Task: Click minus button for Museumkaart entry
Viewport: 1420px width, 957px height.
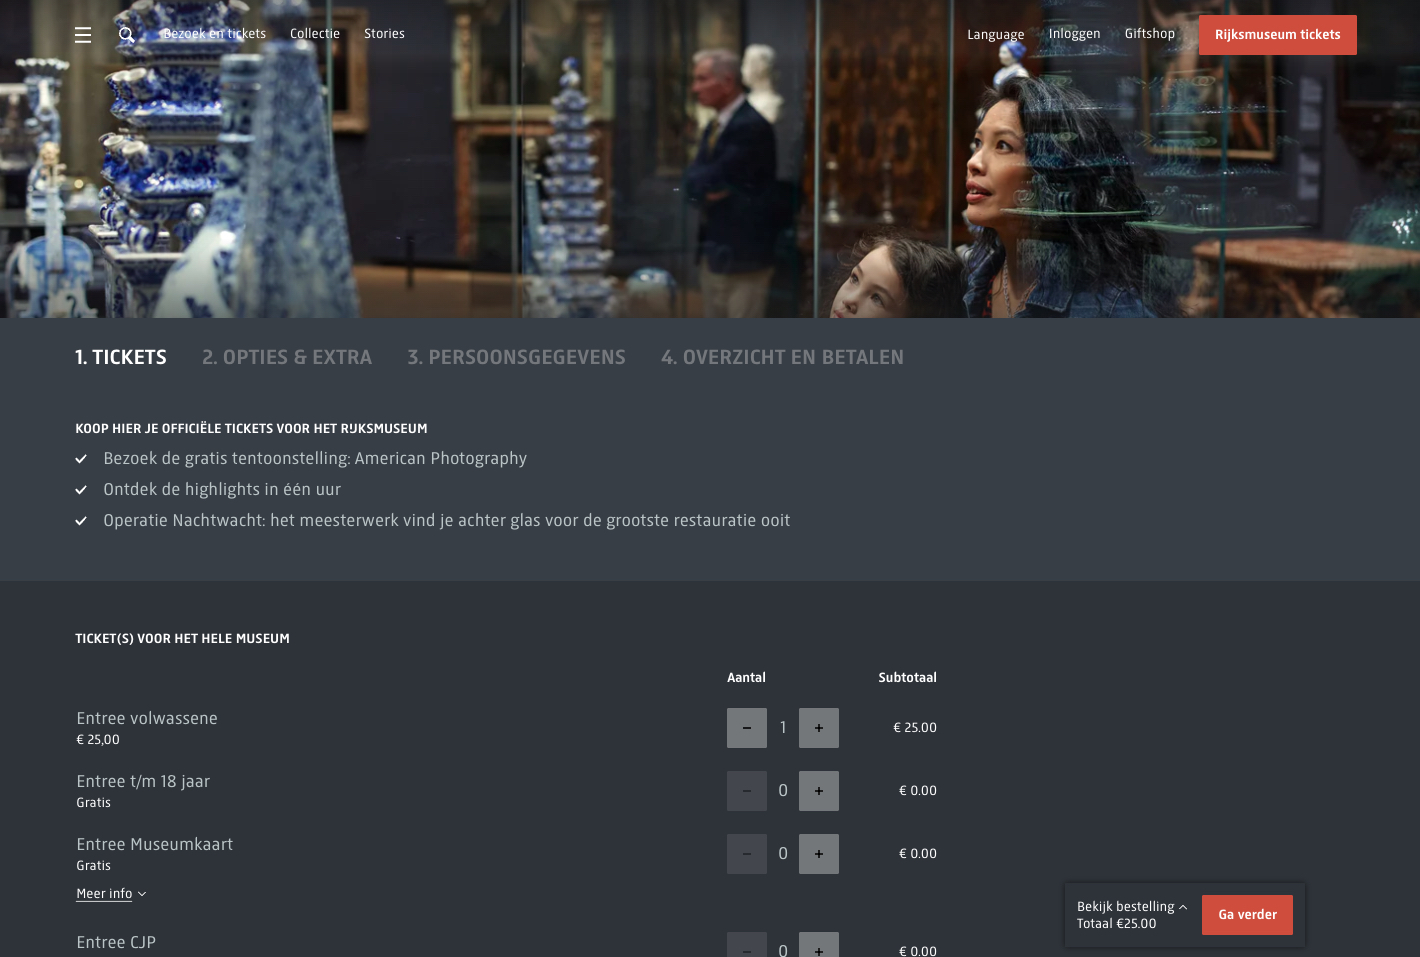Action: pyautogui.click(x=747, y=854)
